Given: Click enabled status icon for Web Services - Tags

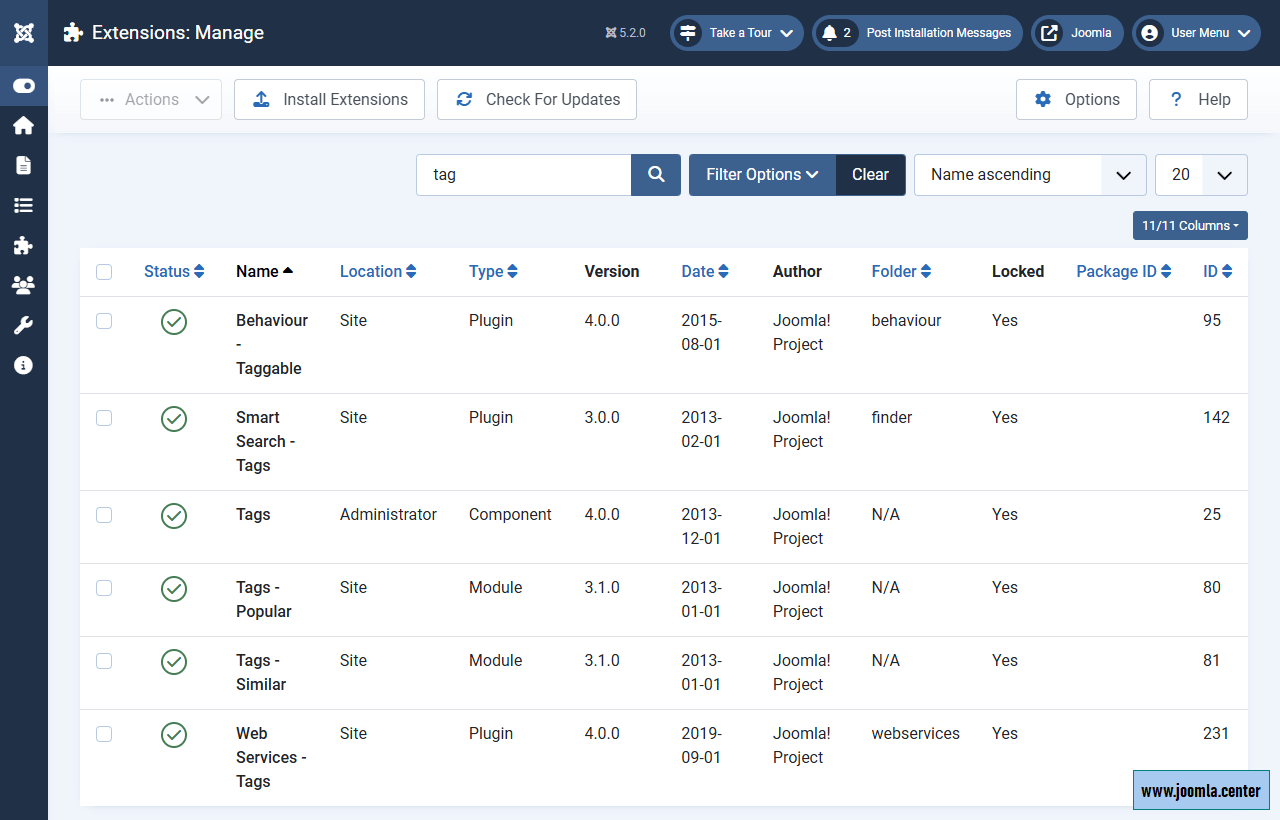Looking at the screenshot, I should click(174, 734).
